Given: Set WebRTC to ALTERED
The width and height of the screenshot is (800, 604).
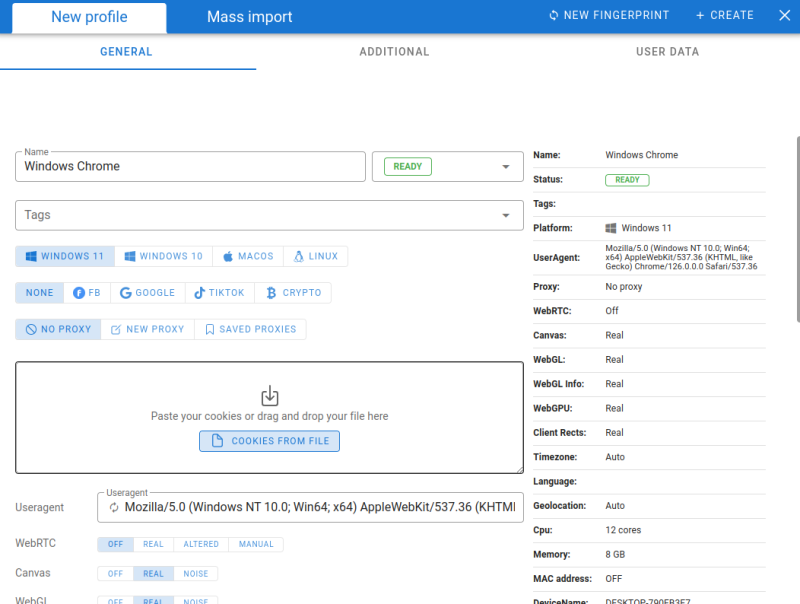Looking at the screenshot, I should point(200,544).
